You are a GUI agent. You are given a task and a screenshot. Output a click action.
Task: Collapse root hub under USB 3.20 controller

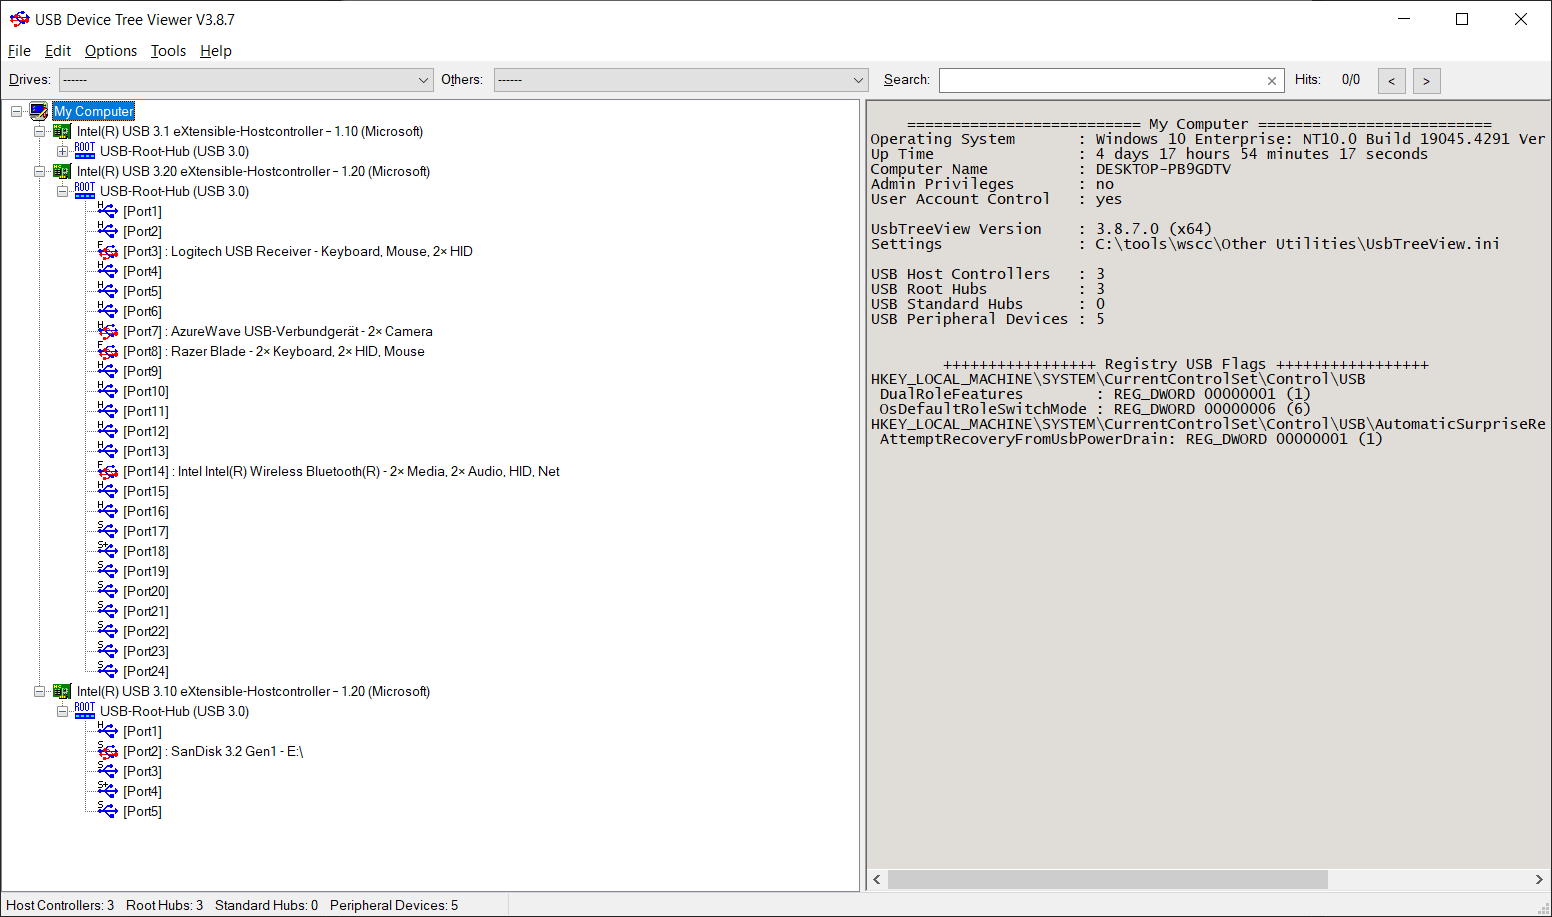(x=62, y=191)
